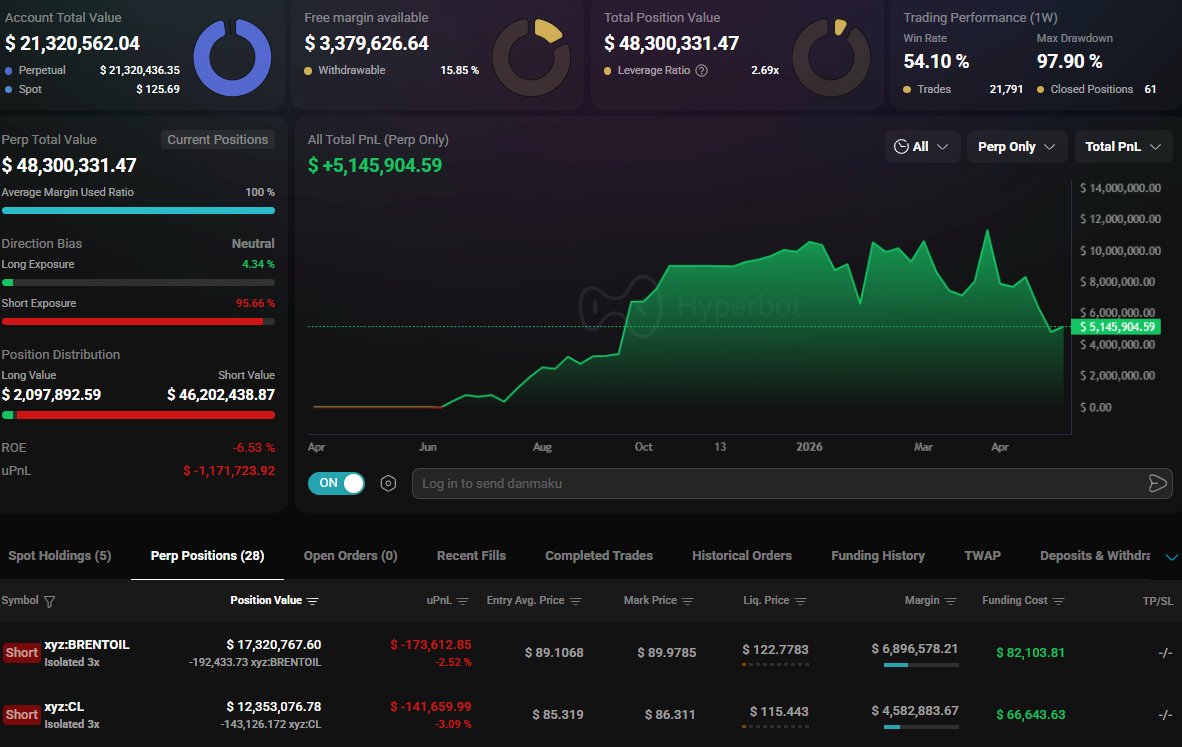
Task: Click the Current Positions button
Action: [x=217, y=140]
